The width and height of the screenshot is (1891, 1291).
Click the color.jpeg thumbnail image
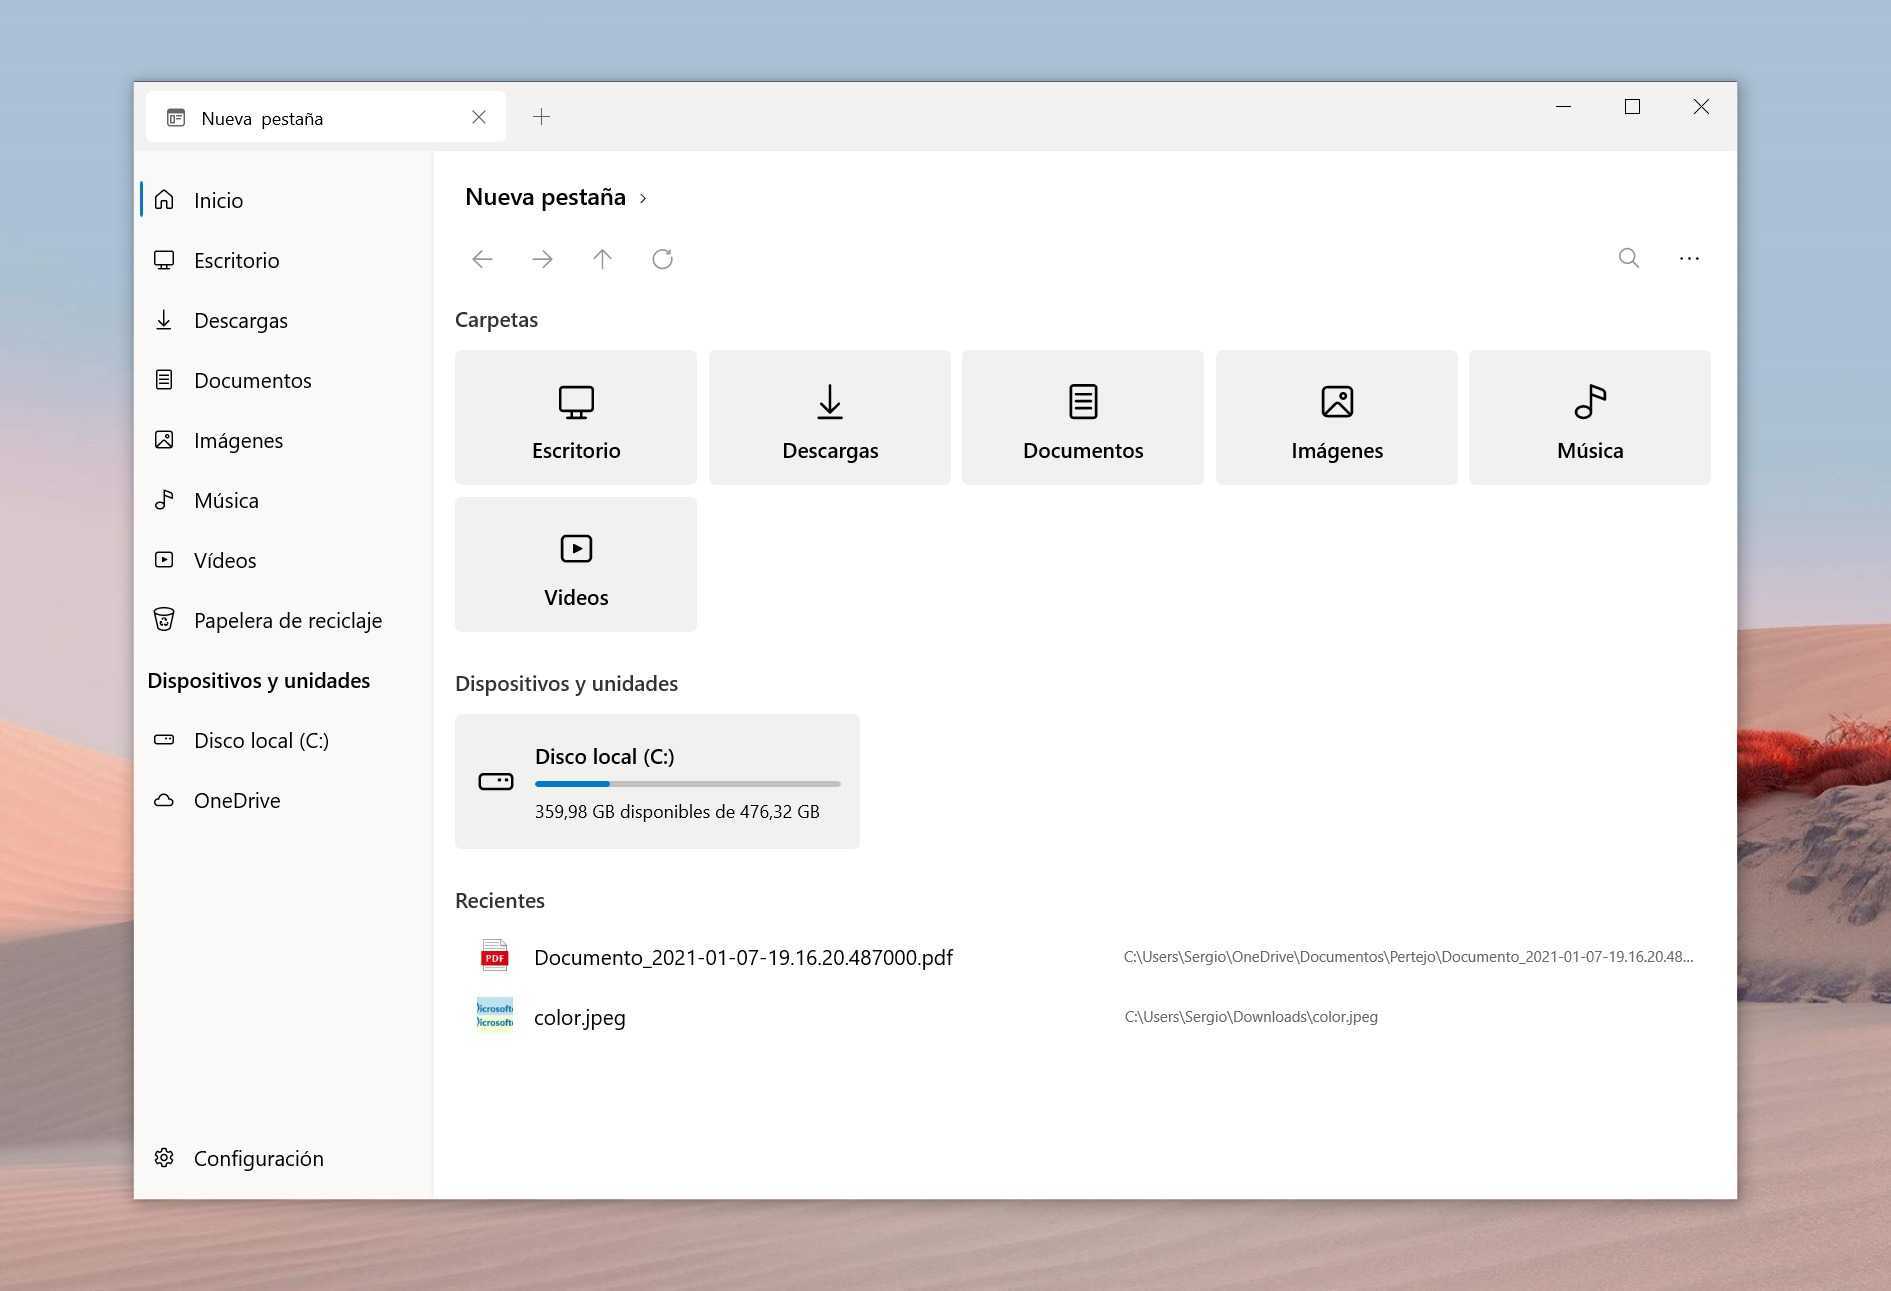pos(495,1015)
